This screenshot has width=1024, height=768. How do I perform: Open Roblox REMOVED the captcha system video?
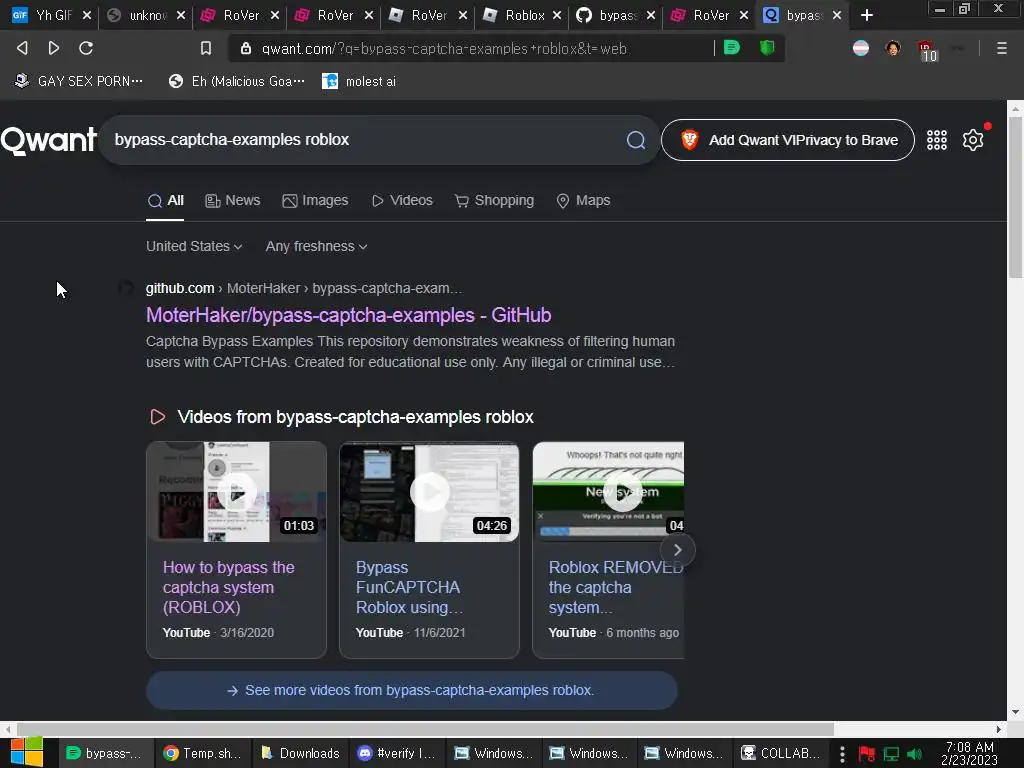(x=615, y=587)
